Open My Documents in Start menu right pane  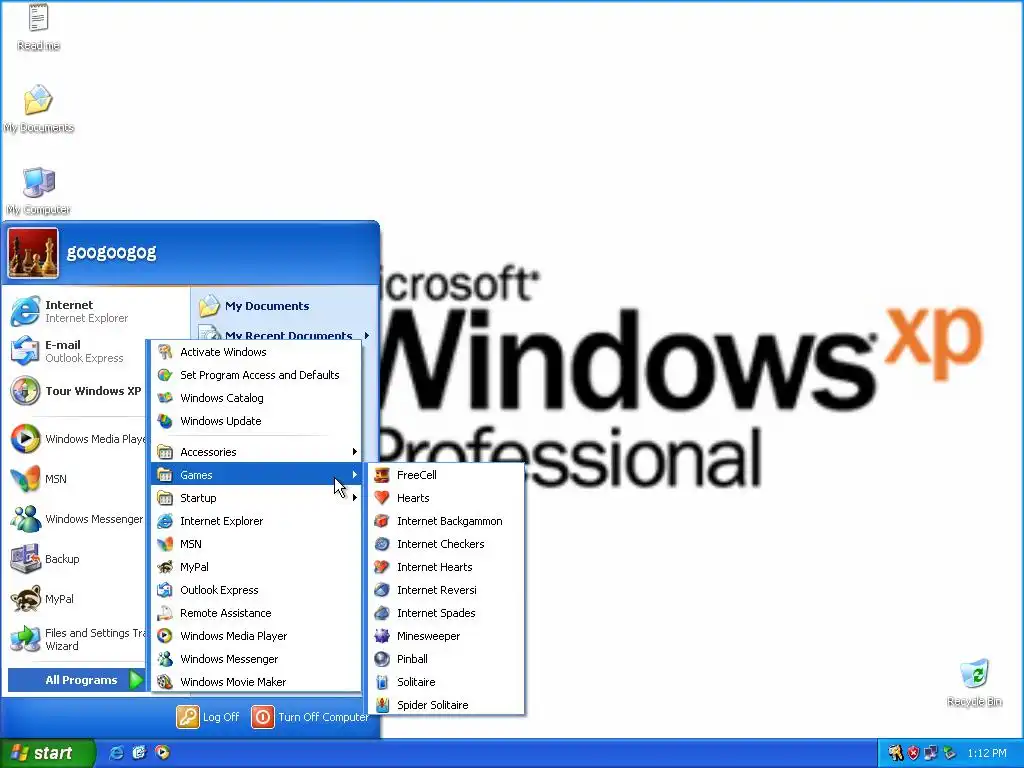tap(255, 306)
